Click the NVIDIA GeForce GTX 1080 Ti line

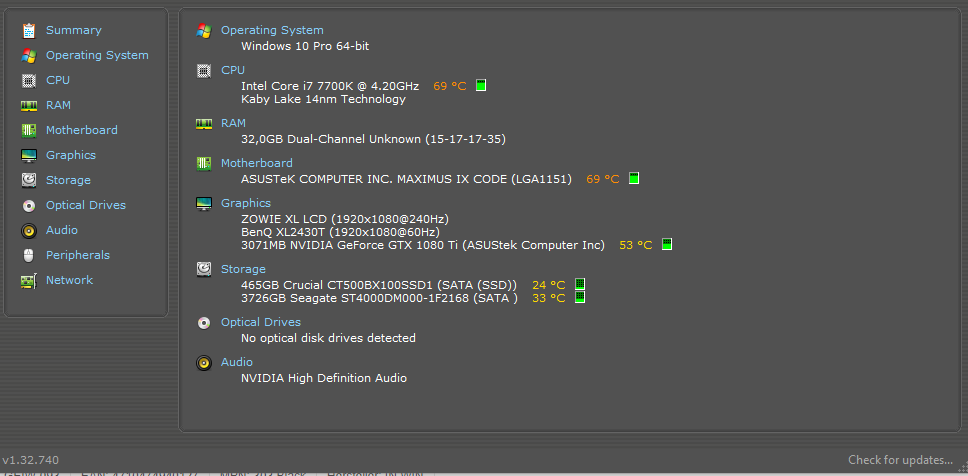click(x=423, y=245)
